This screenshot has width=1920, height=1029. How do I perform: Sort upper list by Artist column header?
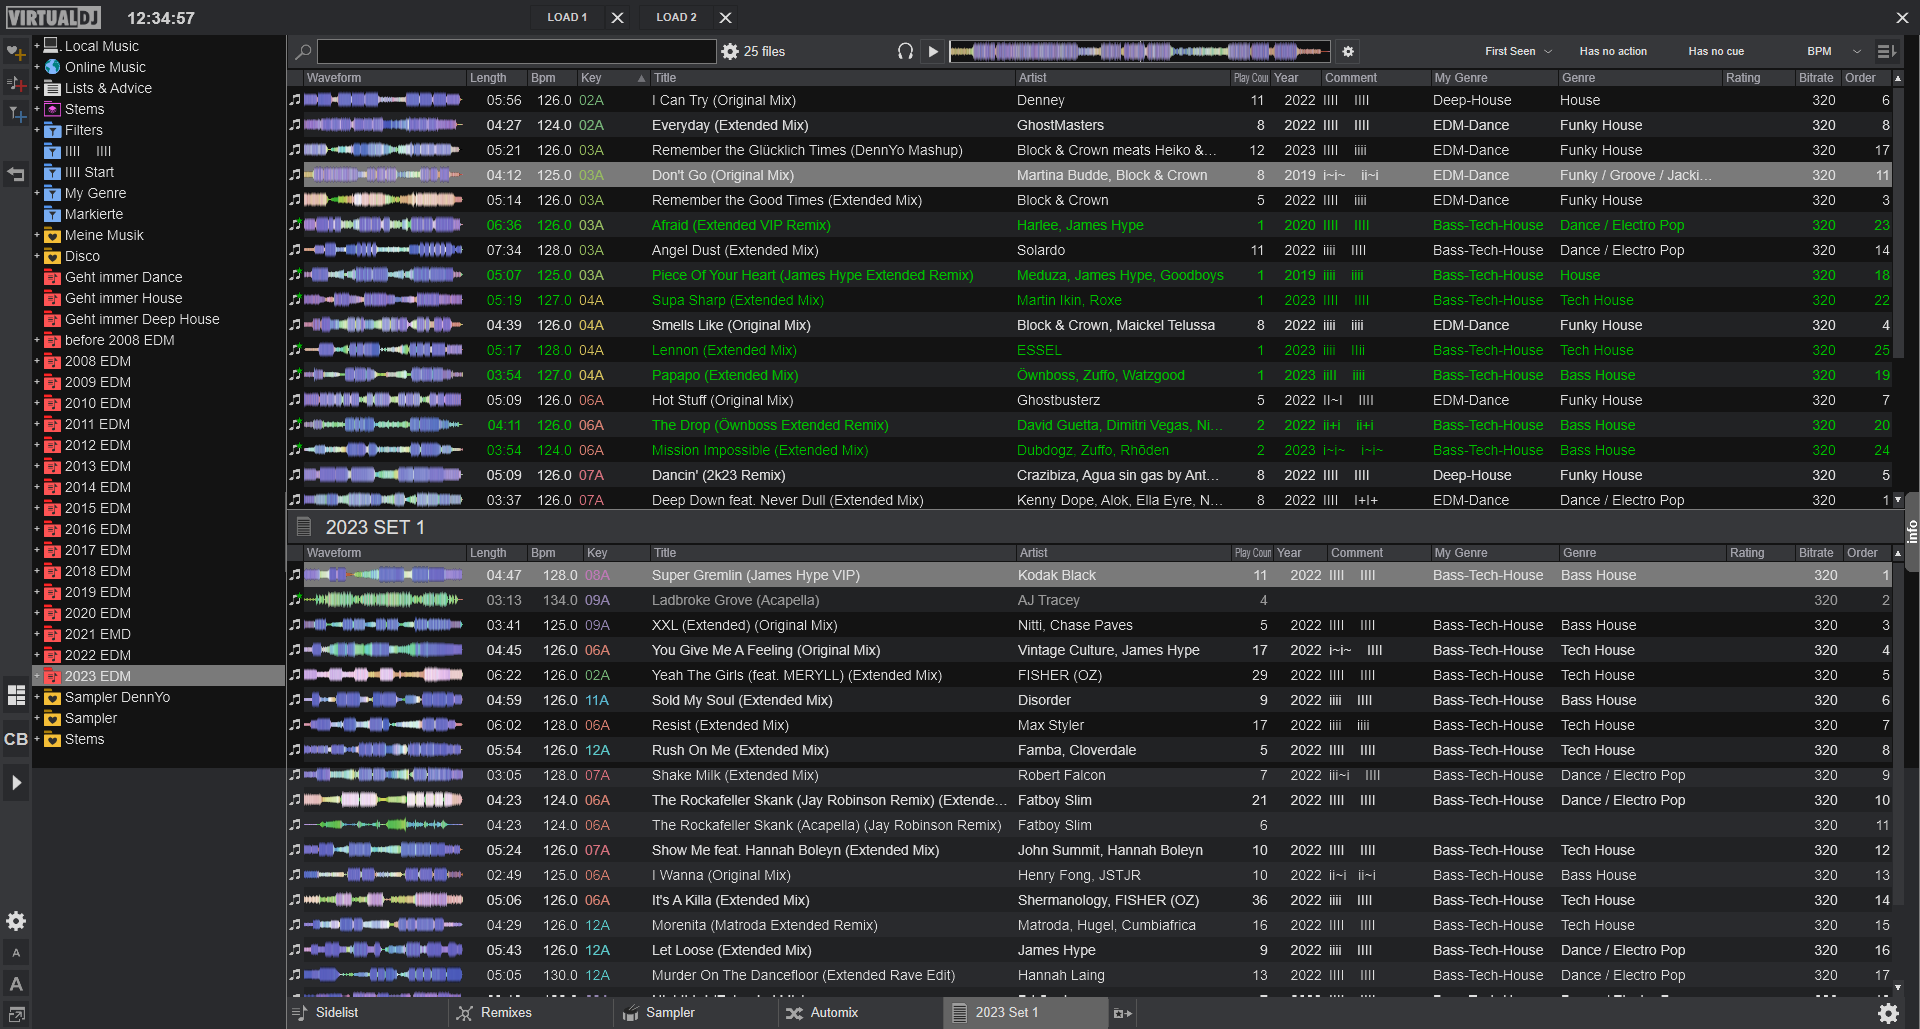point(1122,77)
